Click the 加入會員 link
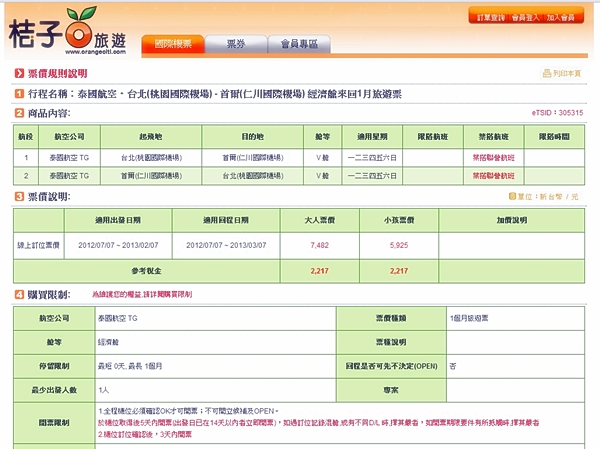600x449 pixels. pos(561,17)
